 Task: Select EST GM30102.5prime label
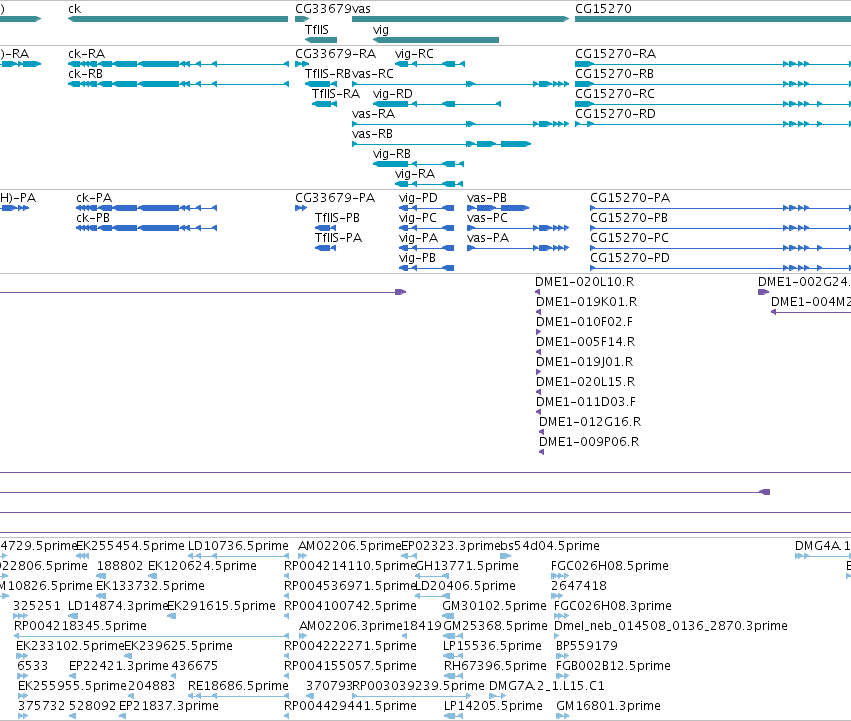494,606
